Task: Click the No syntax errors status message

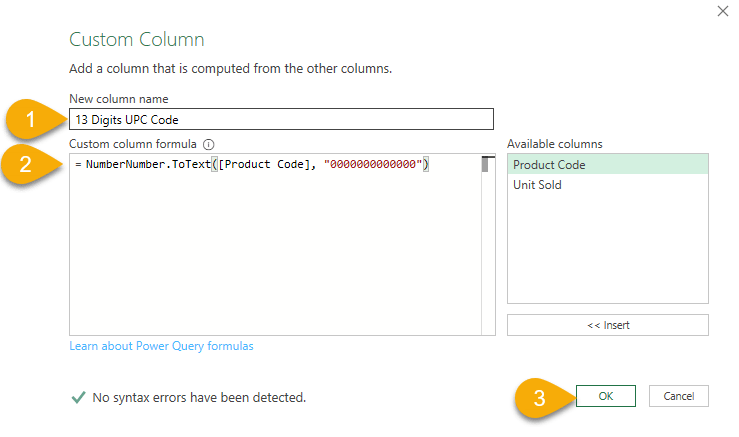Action: pos(199,397)
